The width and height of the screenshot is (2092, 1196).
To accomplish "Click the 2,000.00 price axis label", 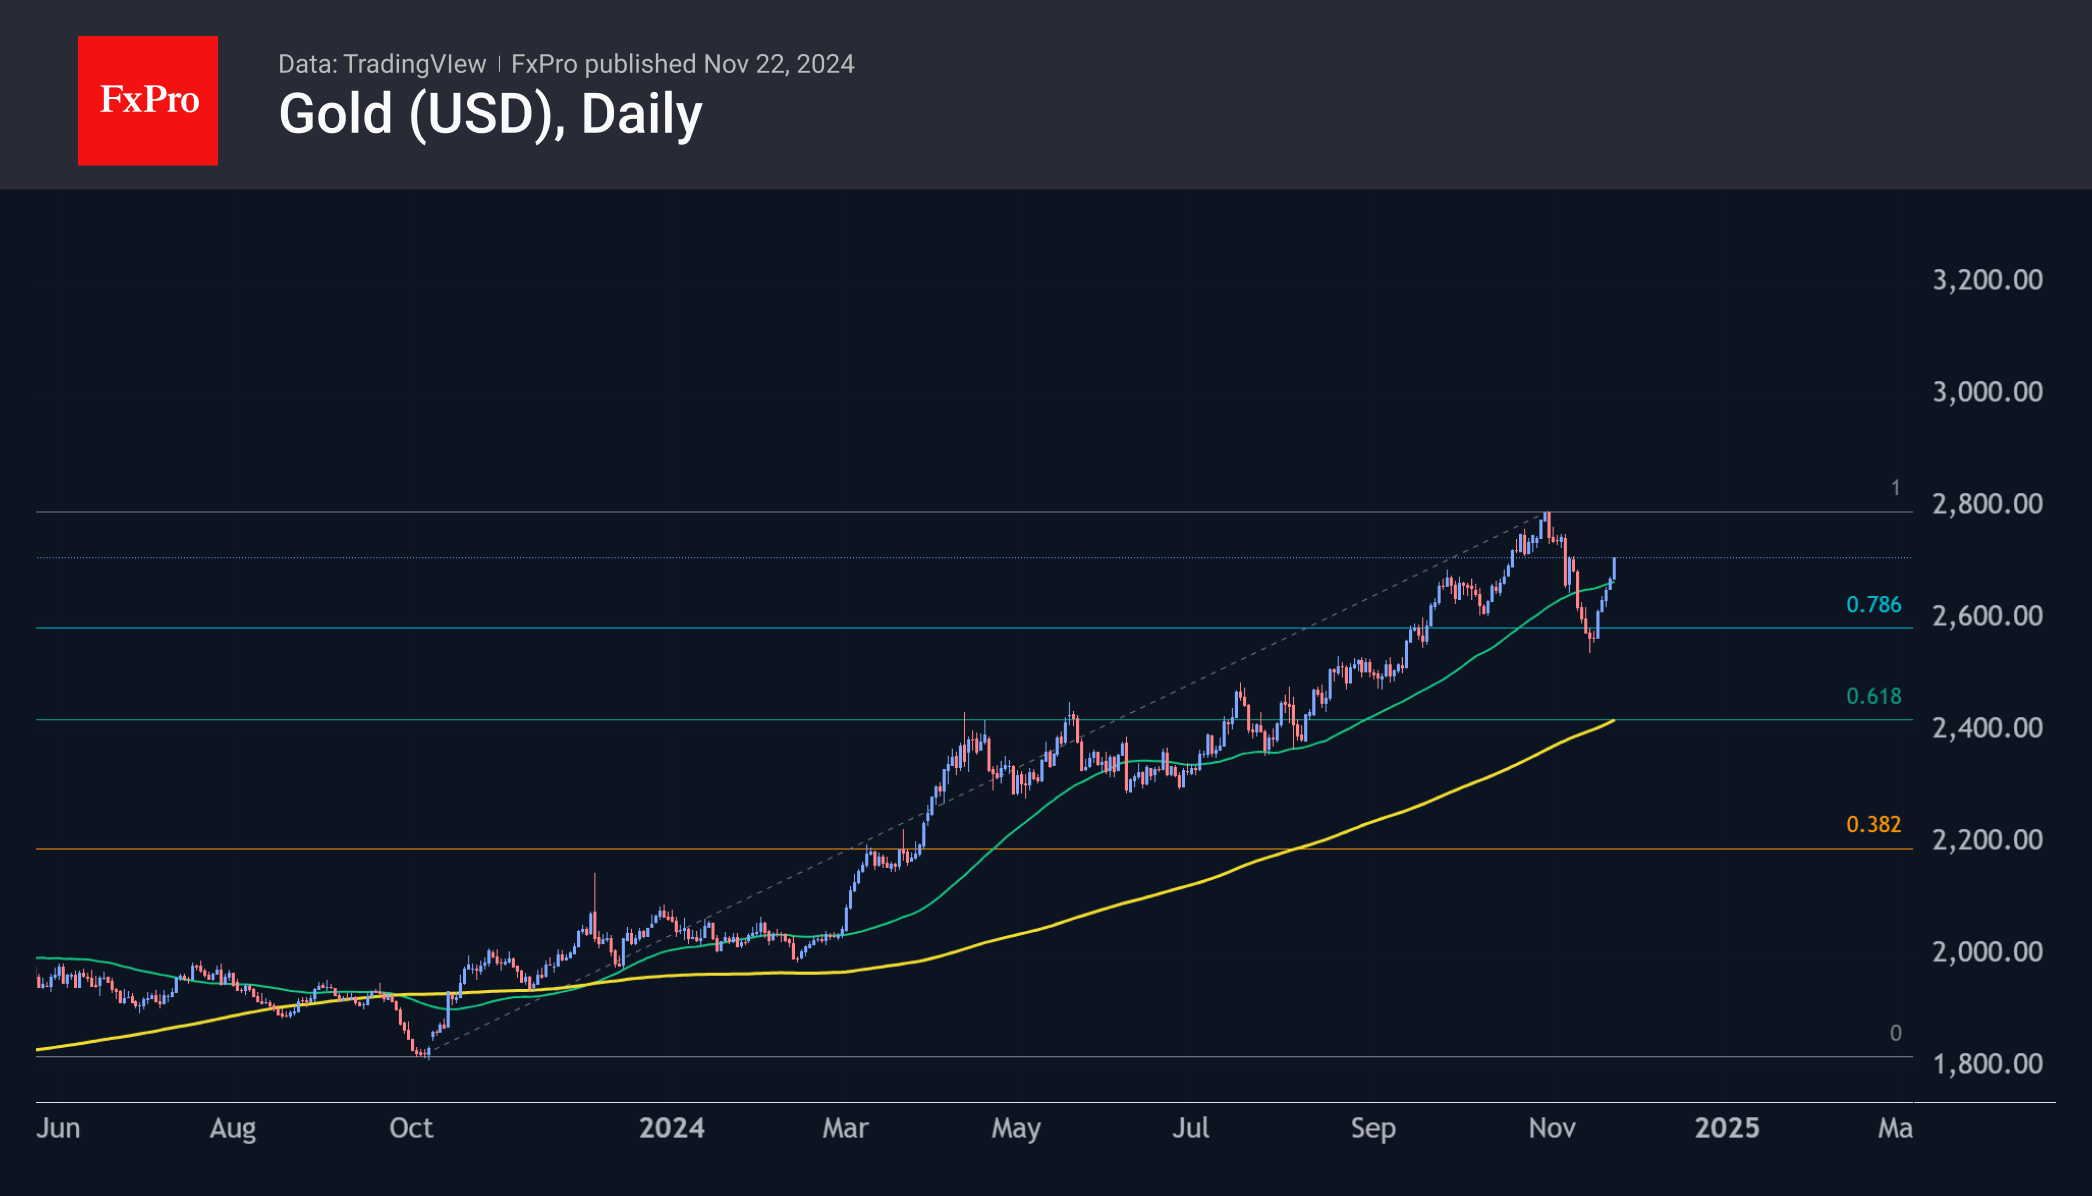I will [x=1987, y=951].
